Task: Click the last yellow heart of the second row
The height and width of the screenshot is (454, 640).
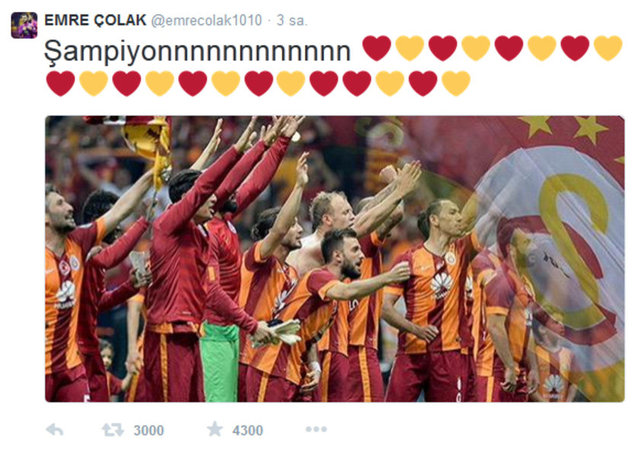Action: click(x=456, y=83)
